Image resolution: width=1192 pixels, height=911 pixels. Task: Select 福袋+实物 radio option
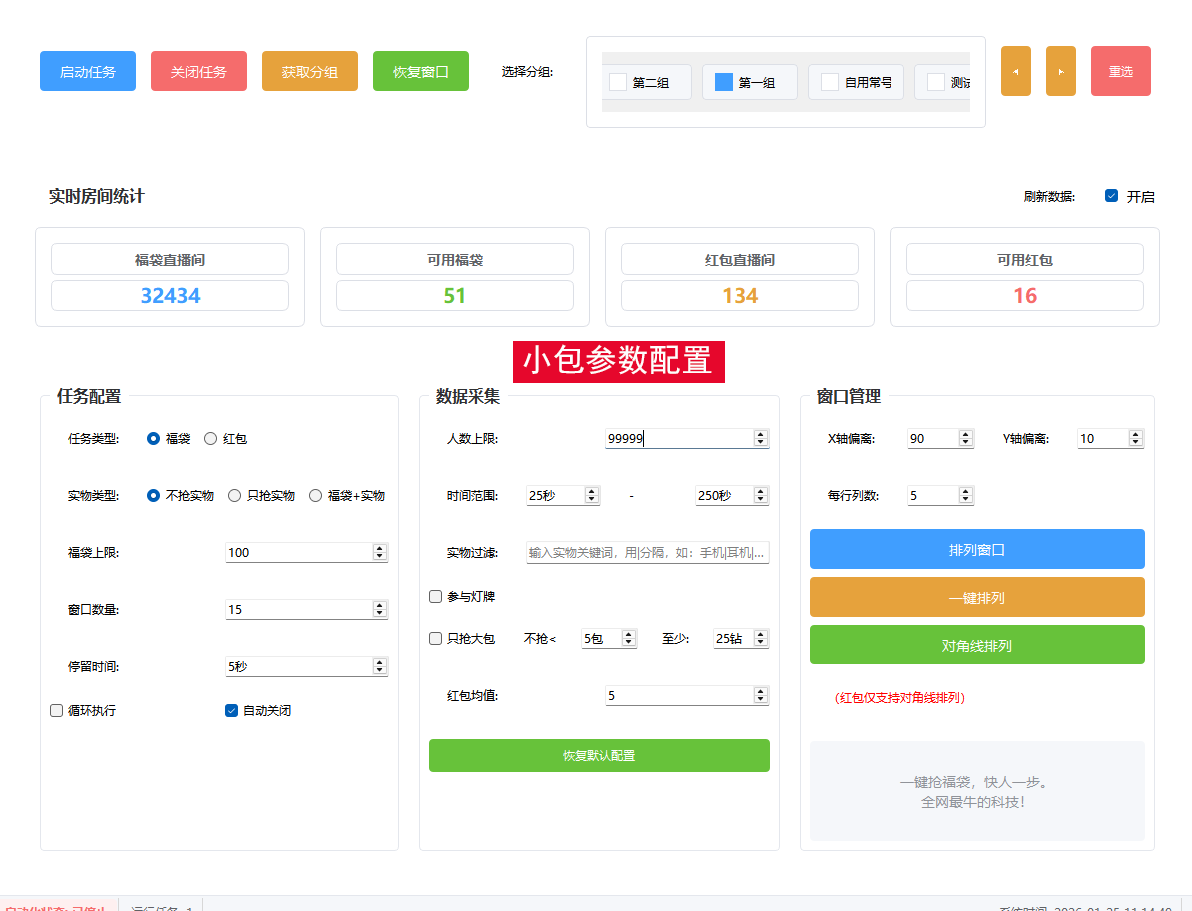(x=315, y=496)
